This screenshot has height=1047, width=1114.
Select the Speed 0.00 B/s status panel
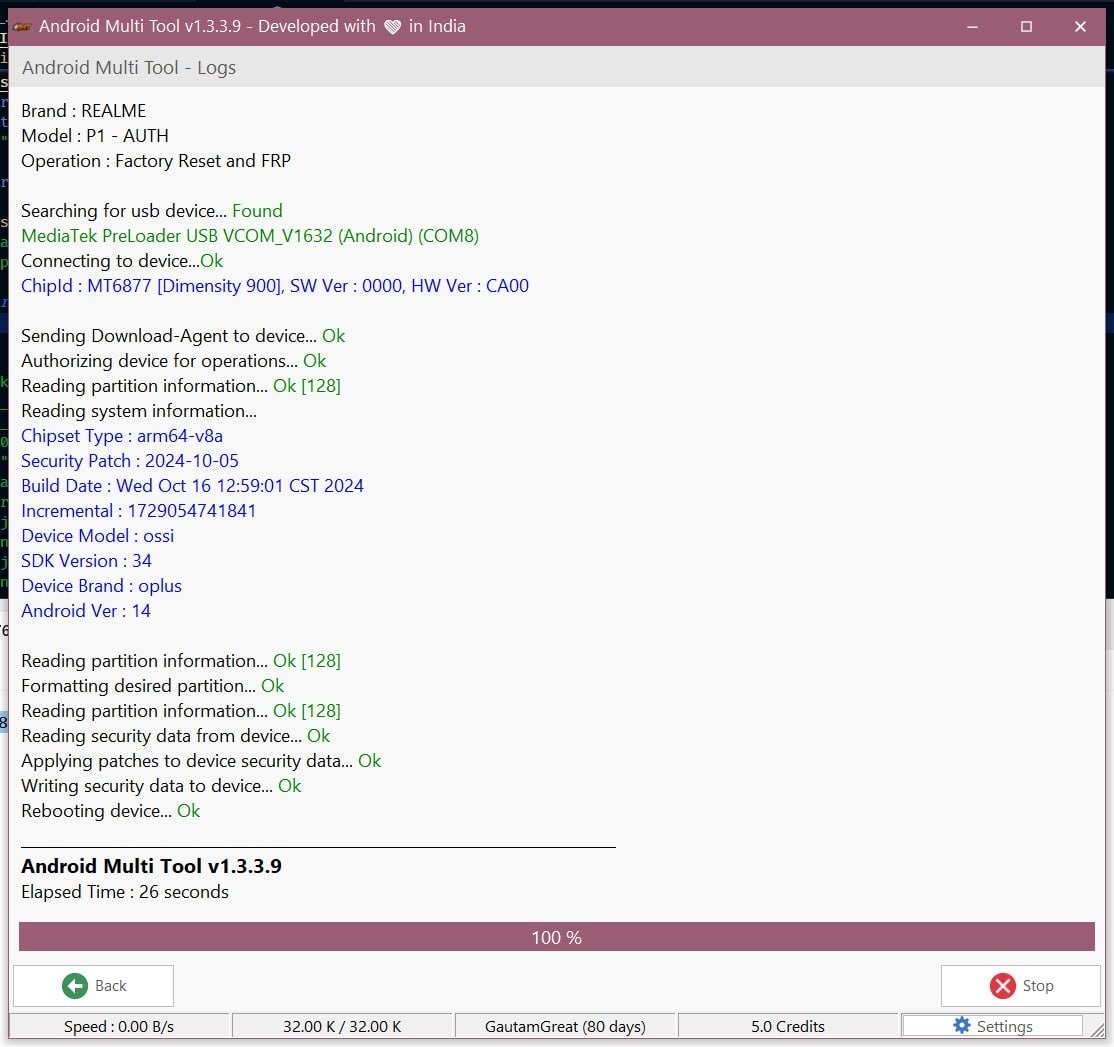[x=119, y=1026]
